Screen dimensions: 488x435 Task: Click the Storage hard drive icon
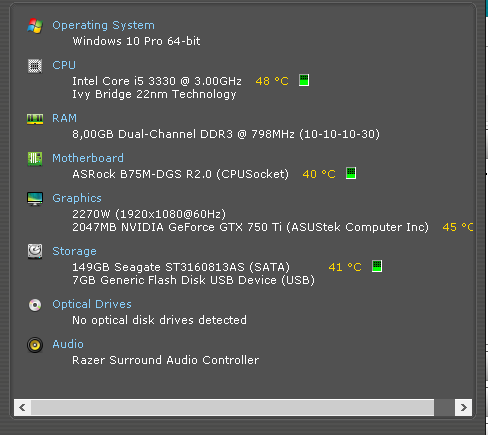pos(35,251)
